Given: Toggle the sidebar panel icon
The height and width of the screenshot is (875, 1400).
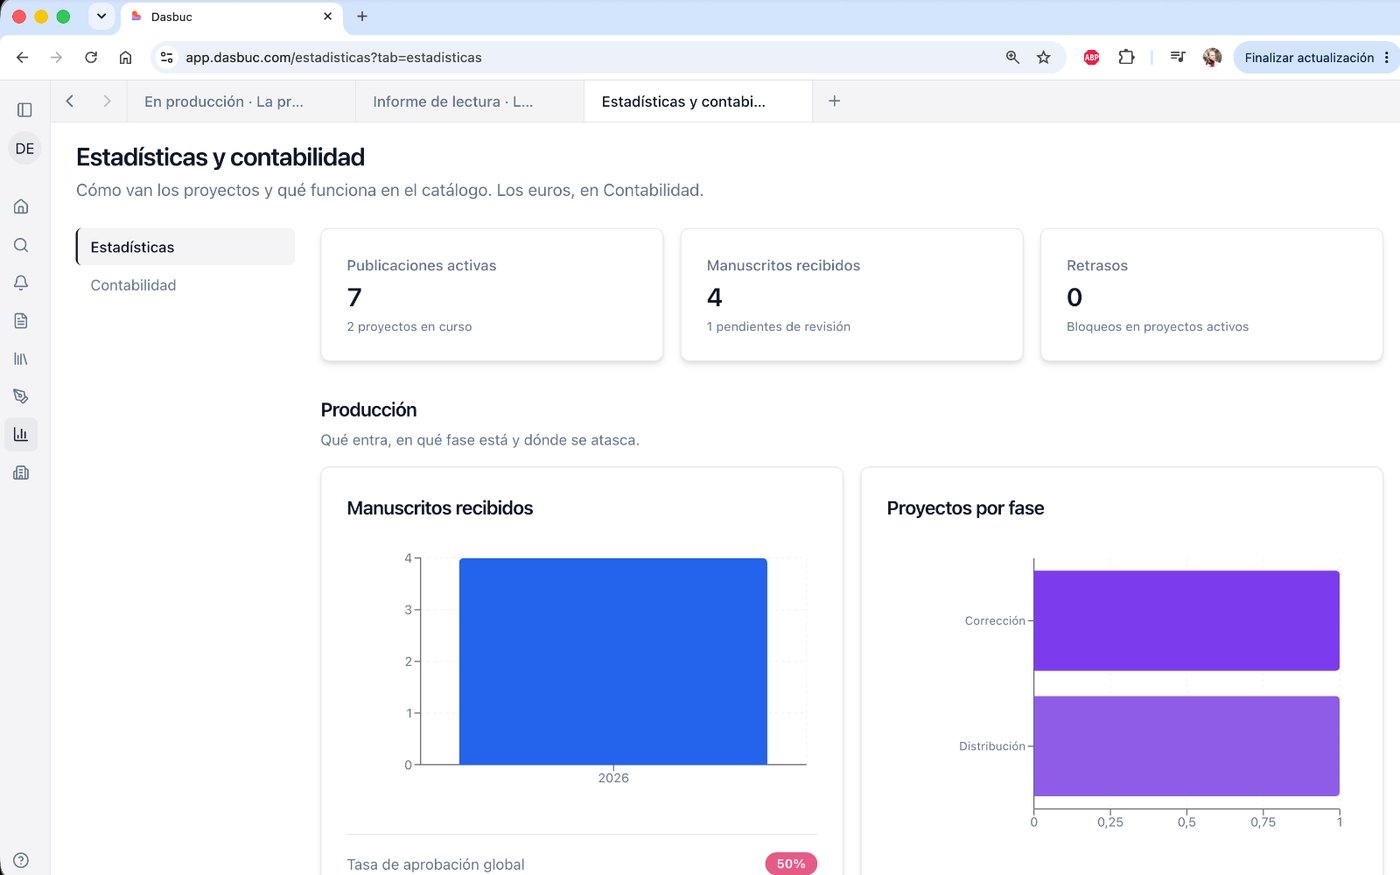Looking at the screenshot, I should (25, 110).
